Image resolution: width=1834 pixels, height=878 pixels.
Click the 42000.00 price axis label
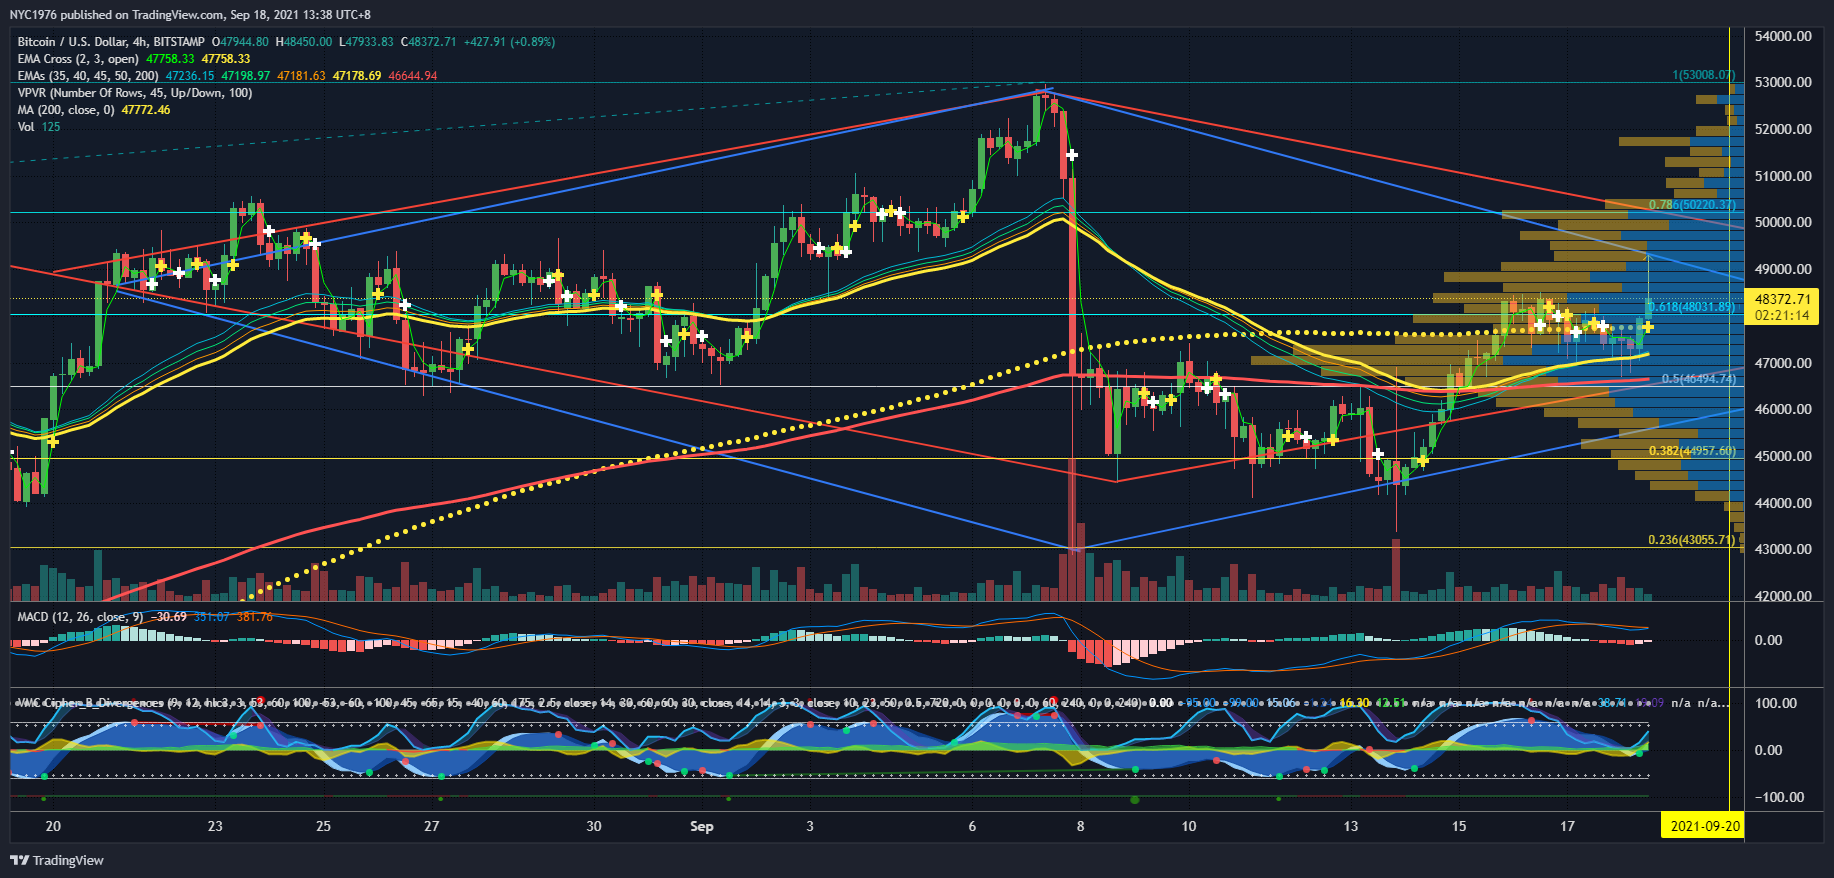tap(1783, 596)
